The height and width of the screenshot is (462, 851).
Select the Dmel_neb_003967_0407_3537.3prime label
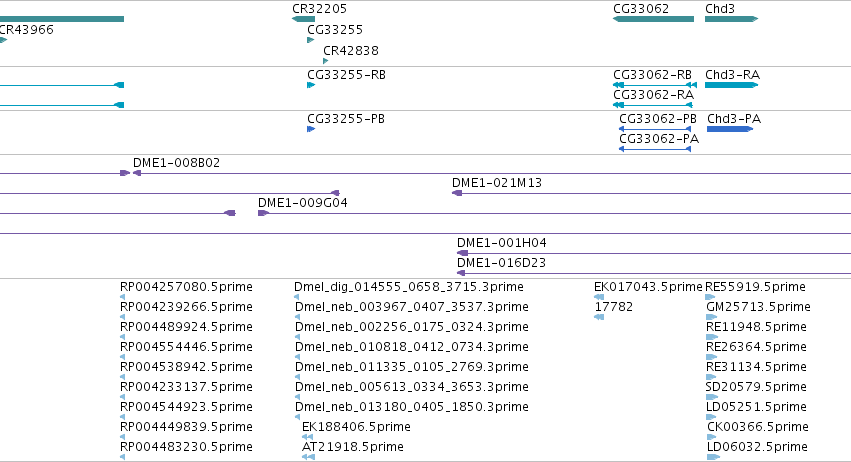point(412,307)
